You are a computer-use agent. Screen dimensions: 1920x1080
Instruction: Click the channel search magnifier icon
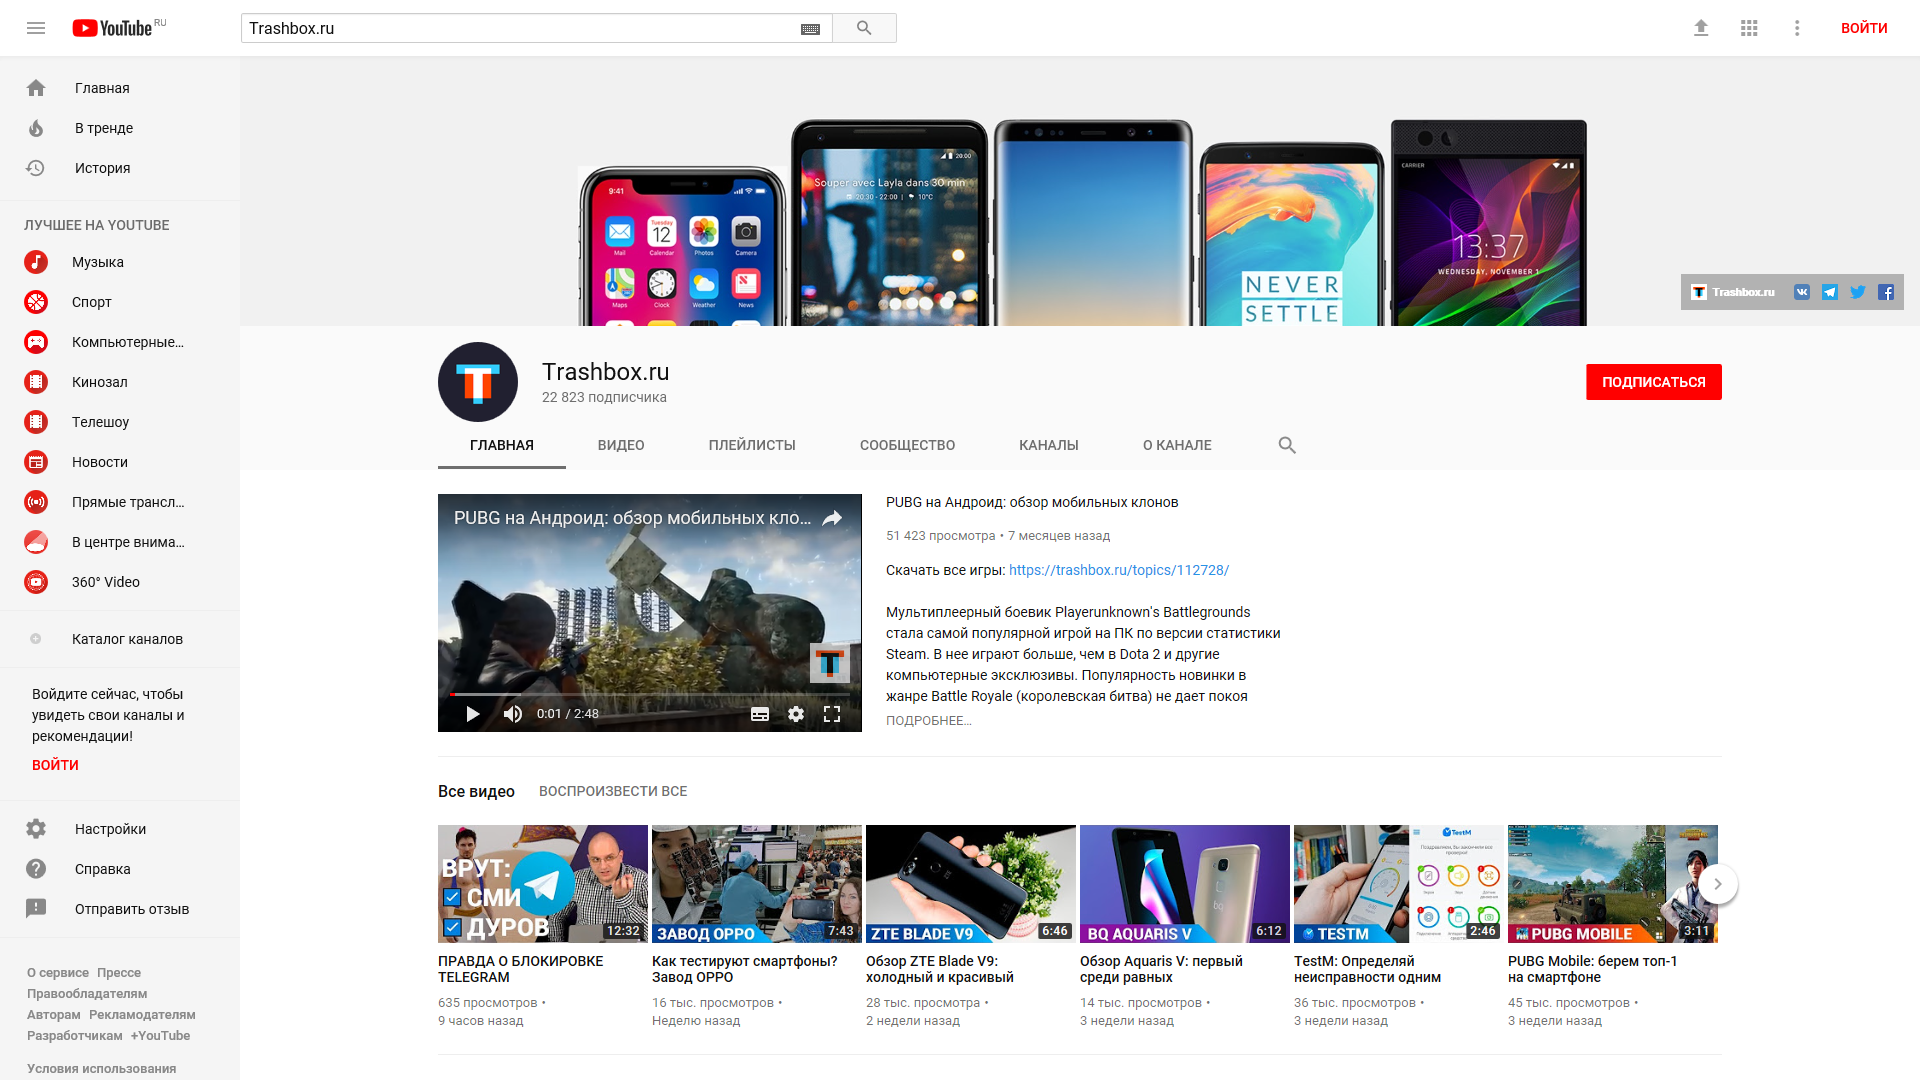(x=1287, y=445)
